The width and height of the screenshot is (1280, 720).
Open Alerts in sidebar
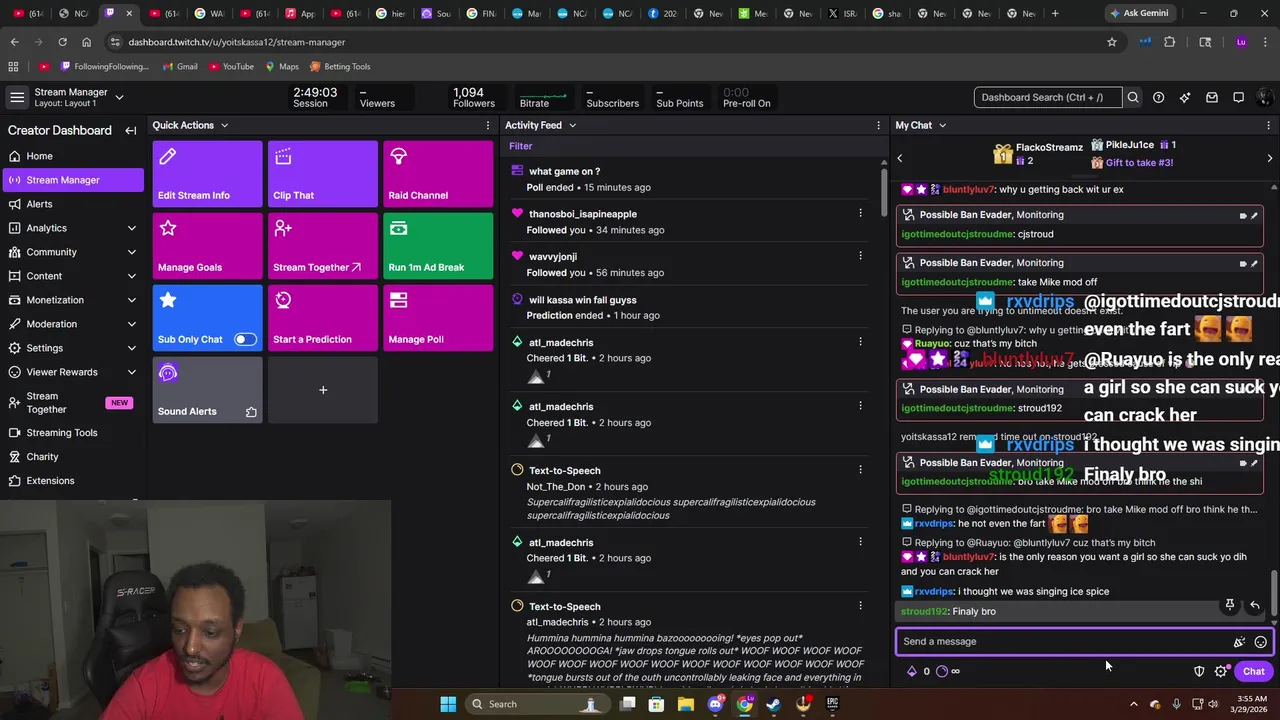pyautogui.click(x=72, y=204)
